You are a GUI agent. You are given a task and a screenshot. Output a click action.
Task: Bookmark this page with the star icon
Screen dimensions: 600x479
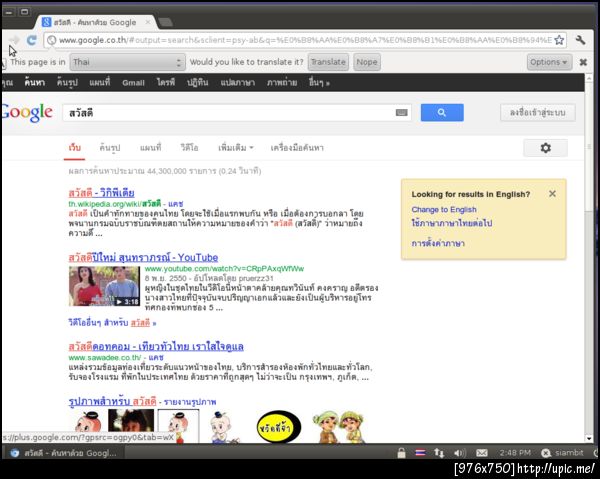click(x=559, y=40)
